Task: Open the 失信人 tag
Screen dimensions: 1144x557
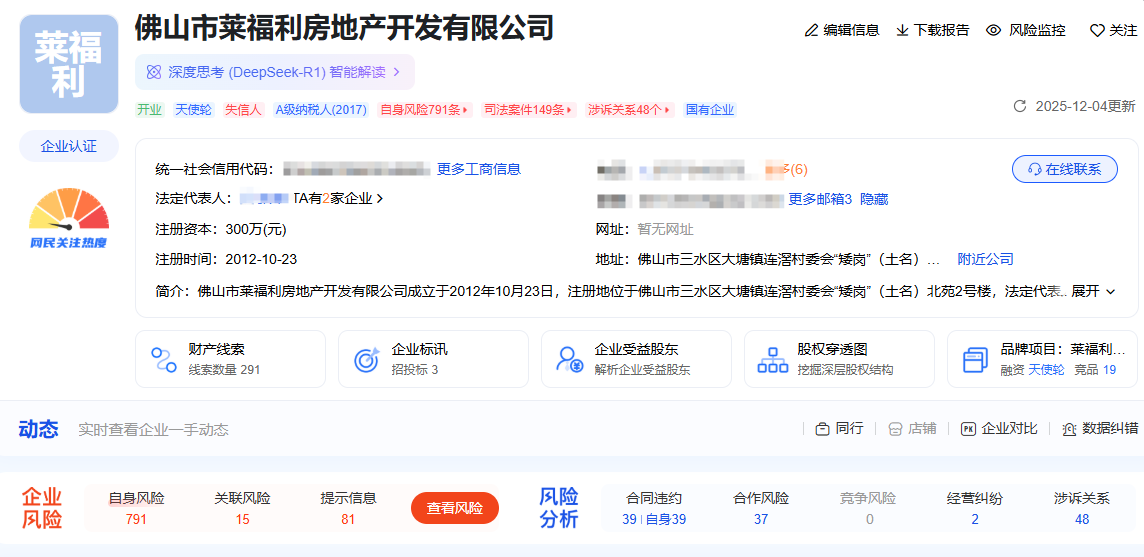Action: tap(244, 110)
